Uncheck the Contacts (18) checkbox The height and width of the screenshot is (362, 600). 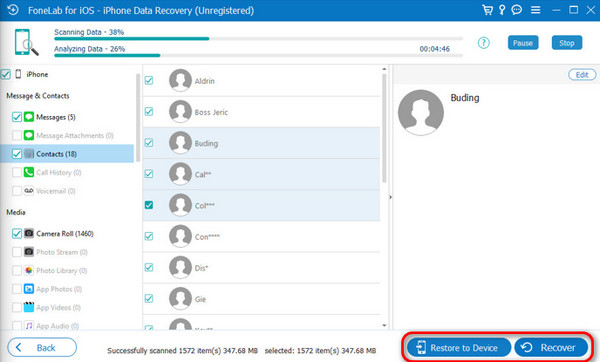(x=17, y=154)
